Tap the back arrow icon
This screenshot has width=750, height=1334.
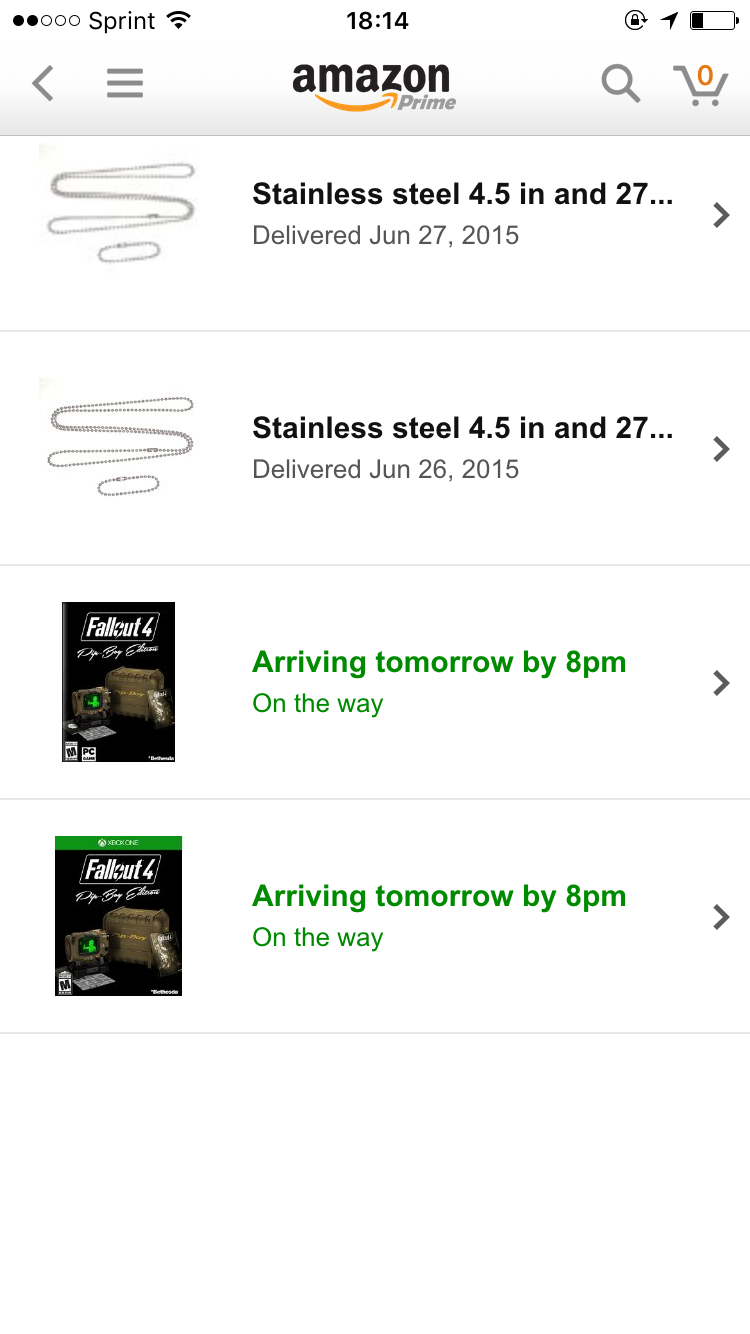click(x=43, y=84)
